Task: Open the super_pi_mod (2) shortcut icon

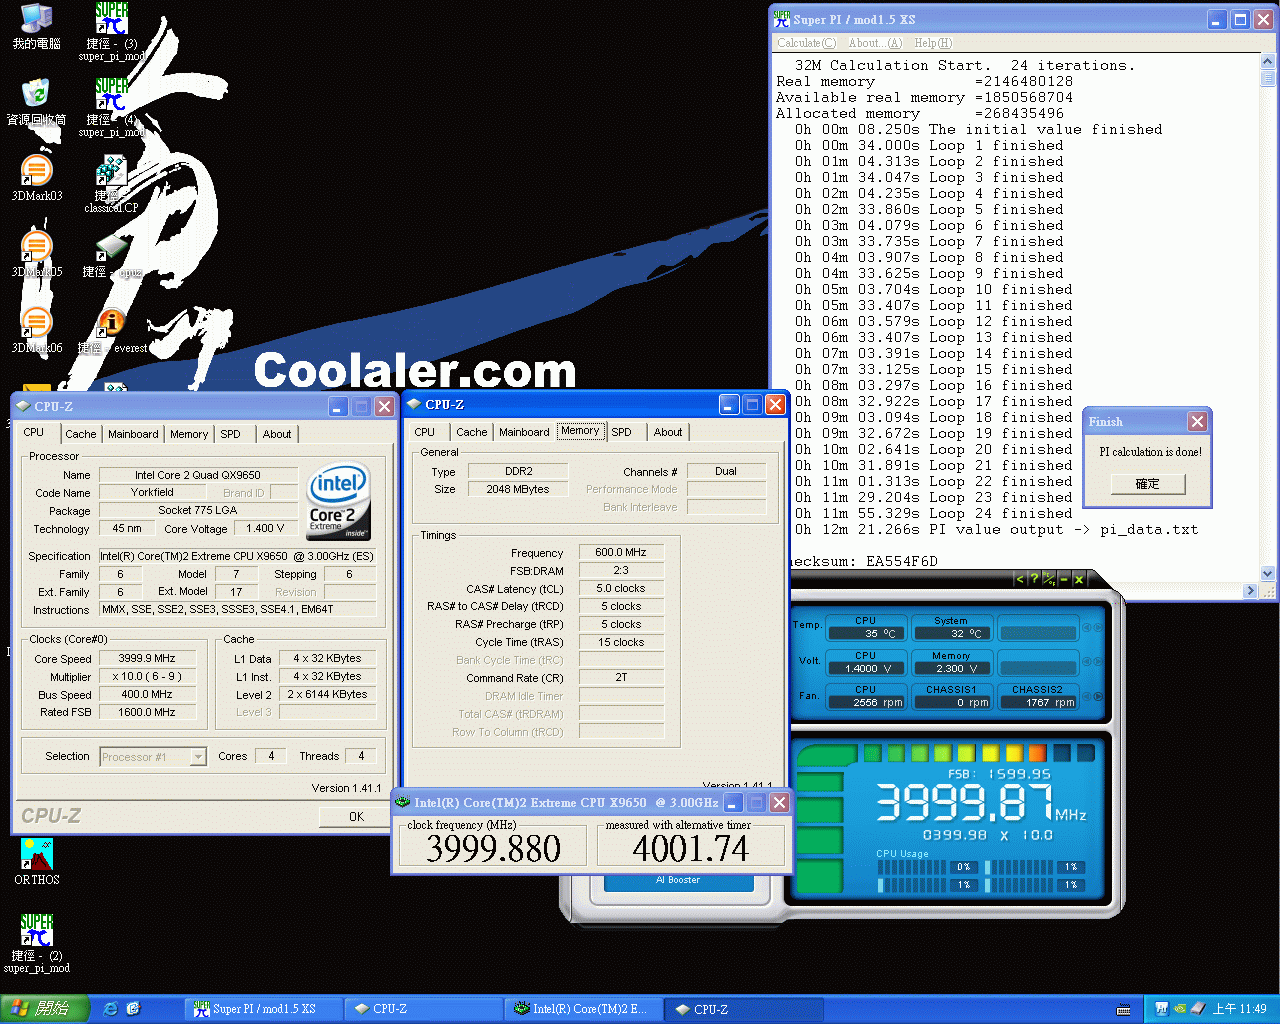Action: click(36, 943)
